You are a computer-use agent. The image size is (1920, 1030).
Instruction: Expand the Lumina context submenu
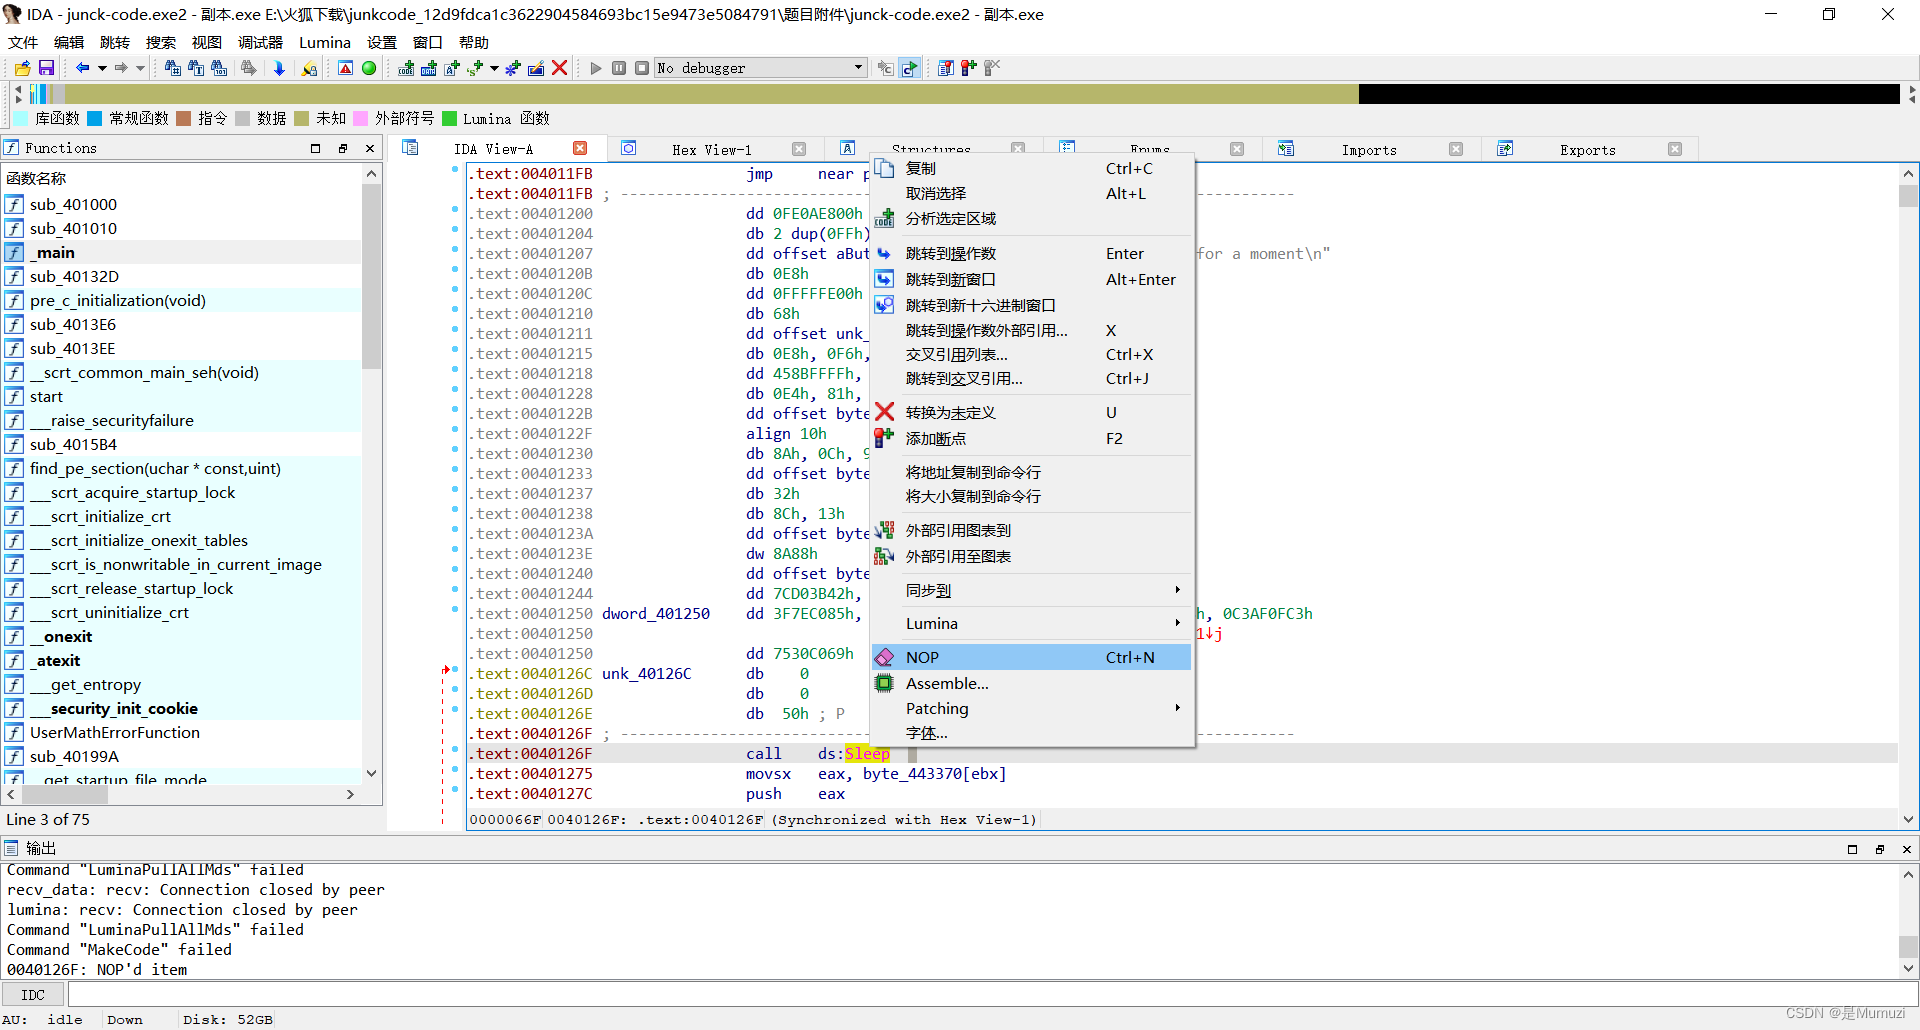click(1031, 623)
